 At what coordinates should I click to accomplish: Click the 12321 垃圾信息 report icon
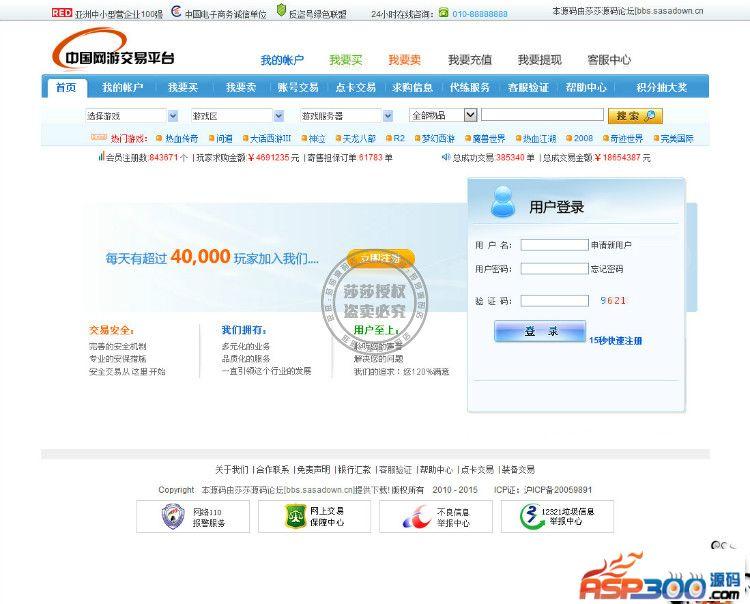pos(531,517)
